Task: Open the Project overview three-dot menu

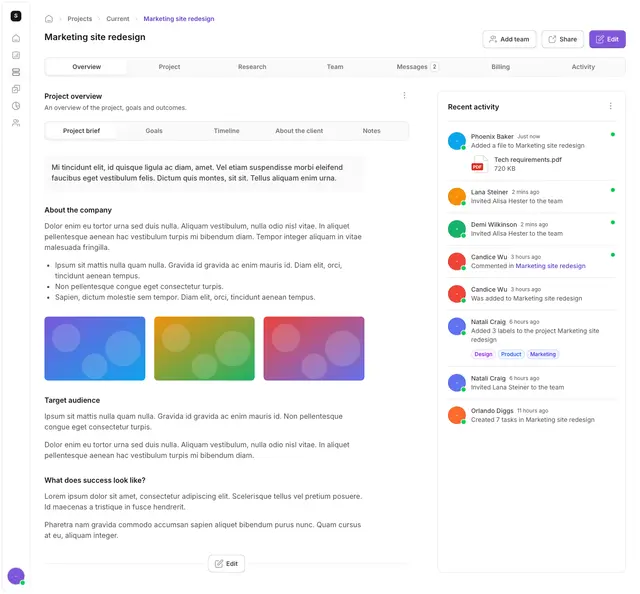Action: 404,96
